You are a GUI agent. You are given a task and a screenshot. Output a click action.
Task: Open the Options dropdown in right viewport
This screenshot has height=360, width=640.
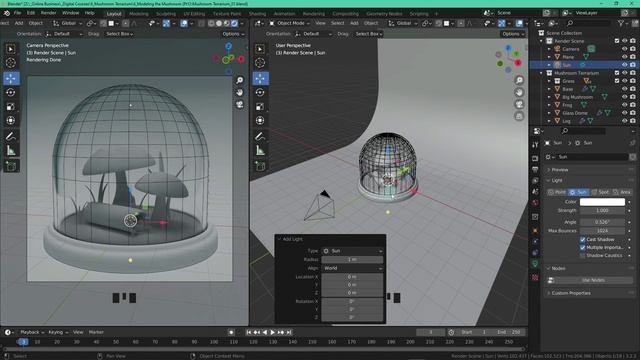(x=513, y=34)
